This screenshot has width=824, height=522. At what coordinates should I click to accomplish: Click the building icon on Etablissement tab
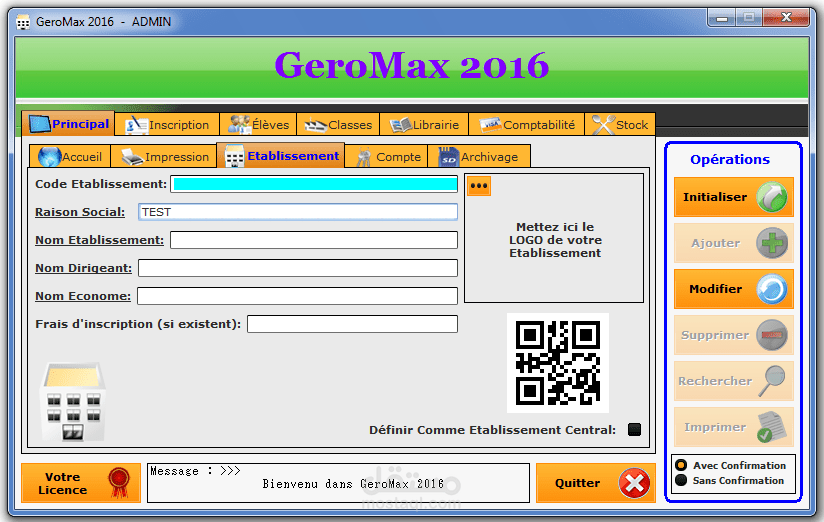pyautogui.click(x=234, y=156)
